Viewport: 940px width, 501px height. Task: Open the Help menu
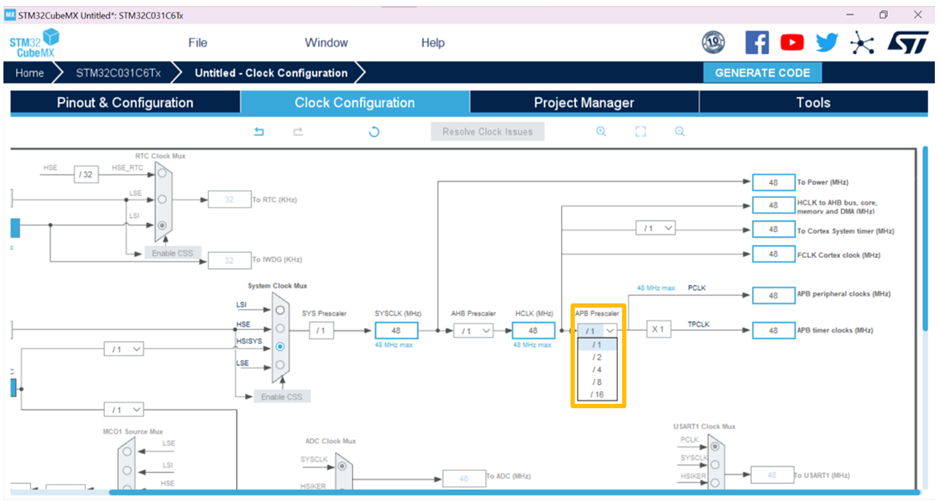point(433,43)
